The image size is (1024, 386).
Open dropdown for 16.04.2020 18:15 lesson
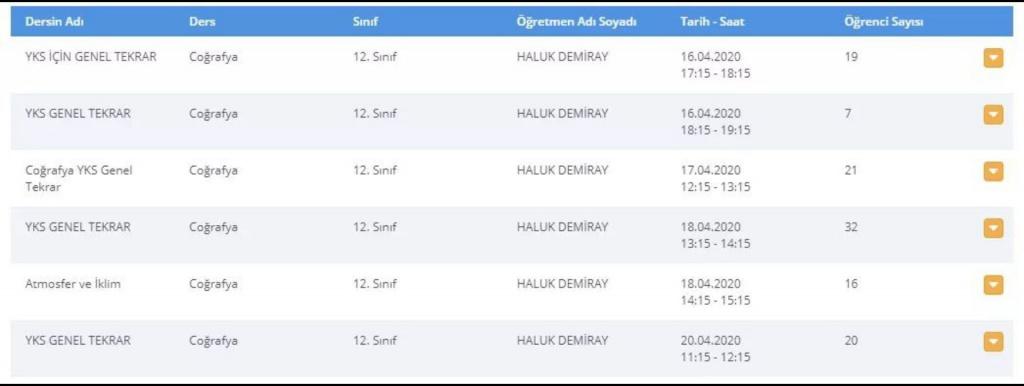(x=993, y=115)
